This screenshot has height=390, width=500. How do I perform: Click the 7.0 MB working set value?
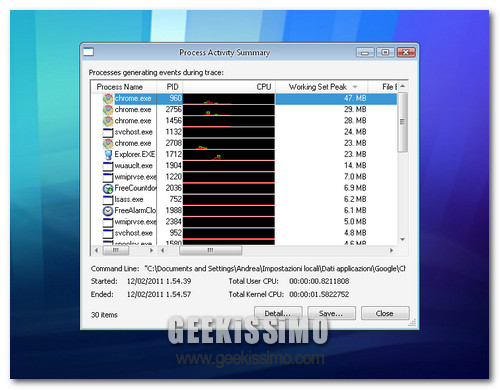point(355,177)
